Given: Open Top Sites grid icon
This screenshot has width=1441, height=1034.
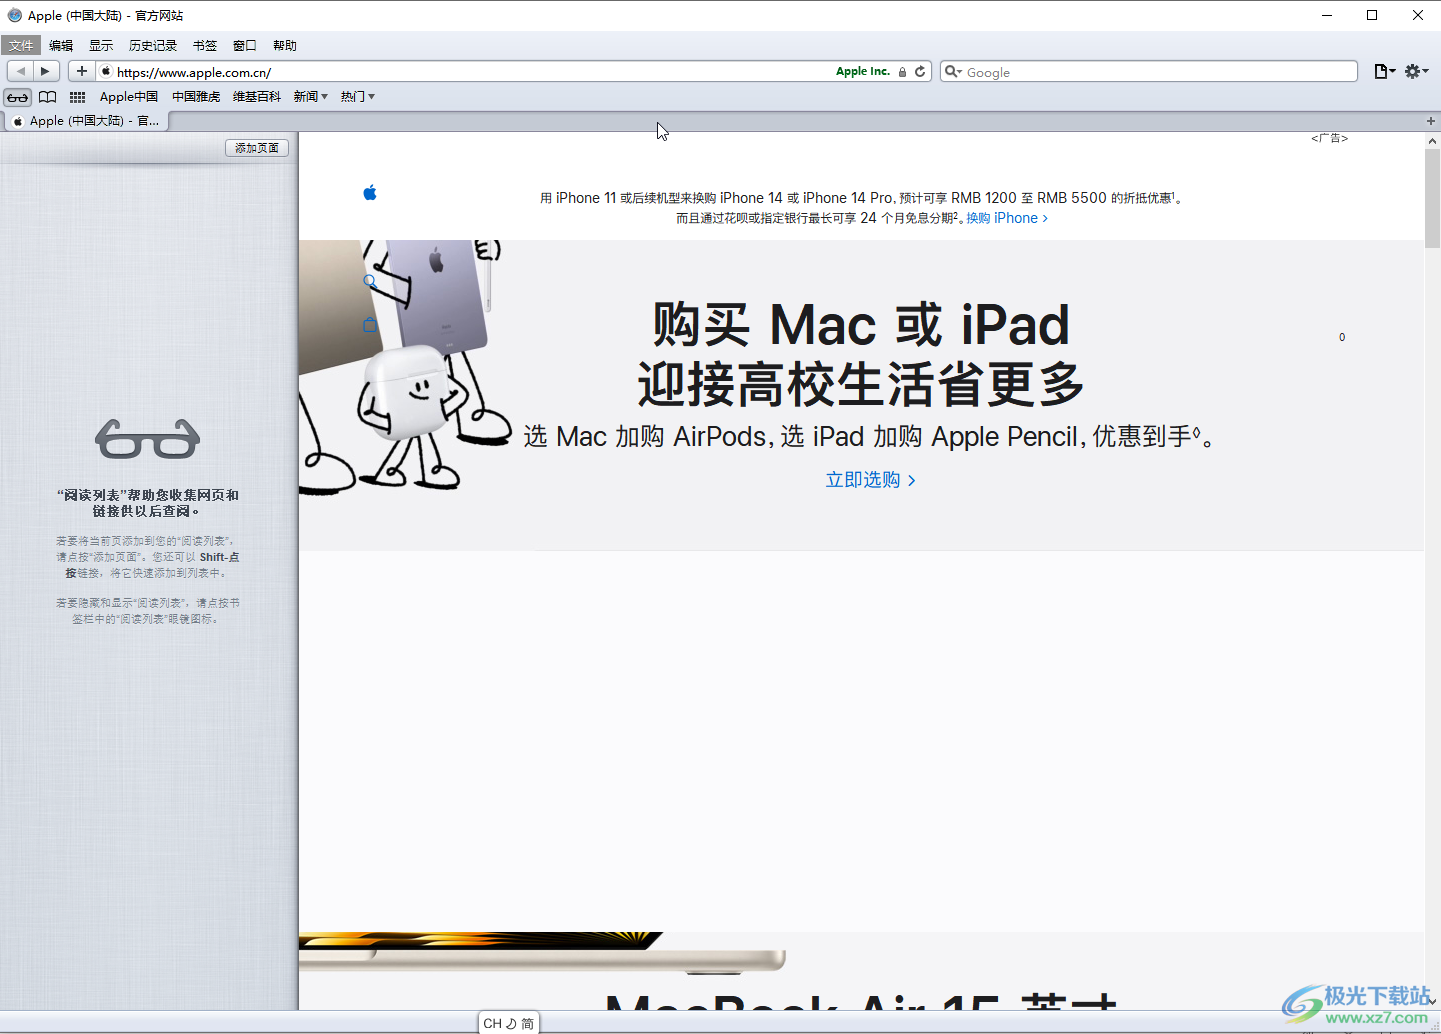Looking at the screenshot, I should click(77, 97).
